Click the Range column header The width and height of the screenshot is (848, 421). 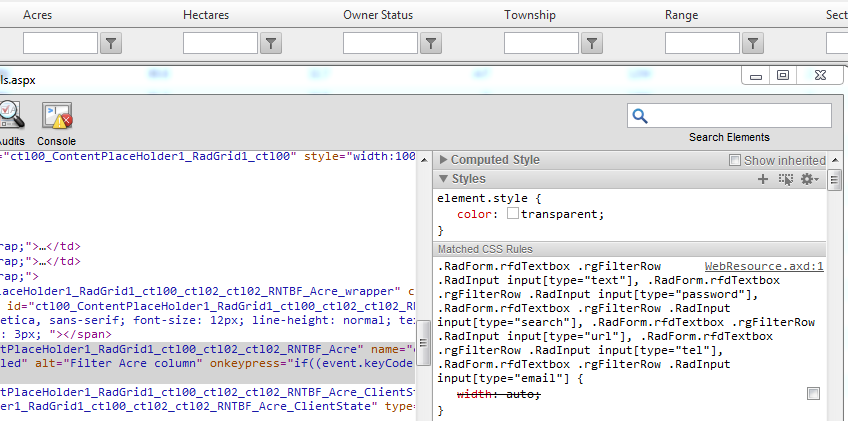681,15
